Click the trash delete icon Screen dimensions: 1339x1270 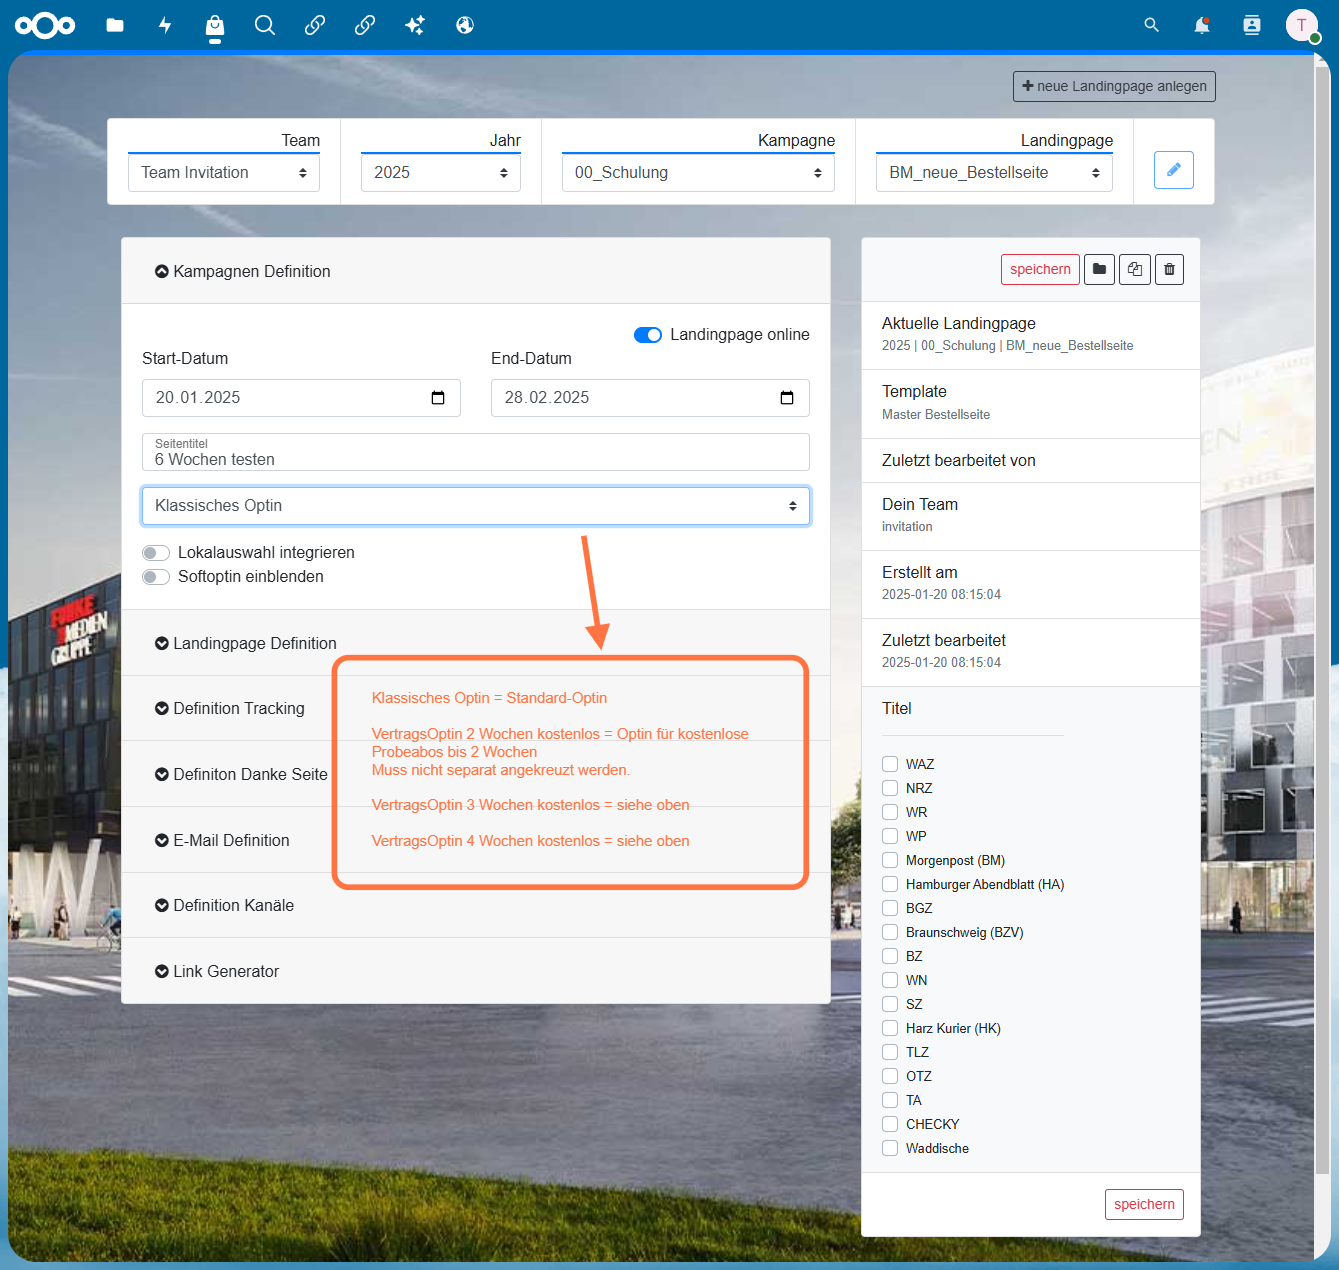(x=1170, y=269)
